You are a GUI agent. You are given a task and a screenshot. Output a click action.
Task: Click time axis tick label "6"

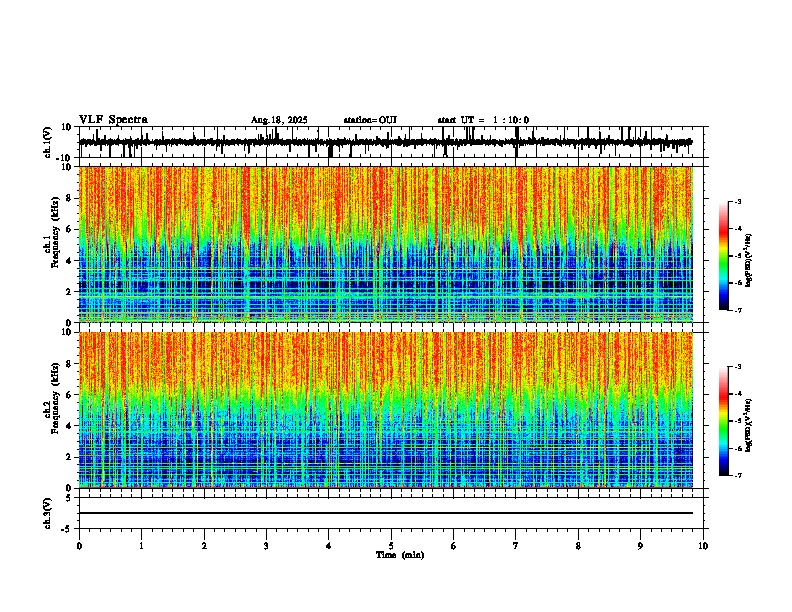pos(454,546)
